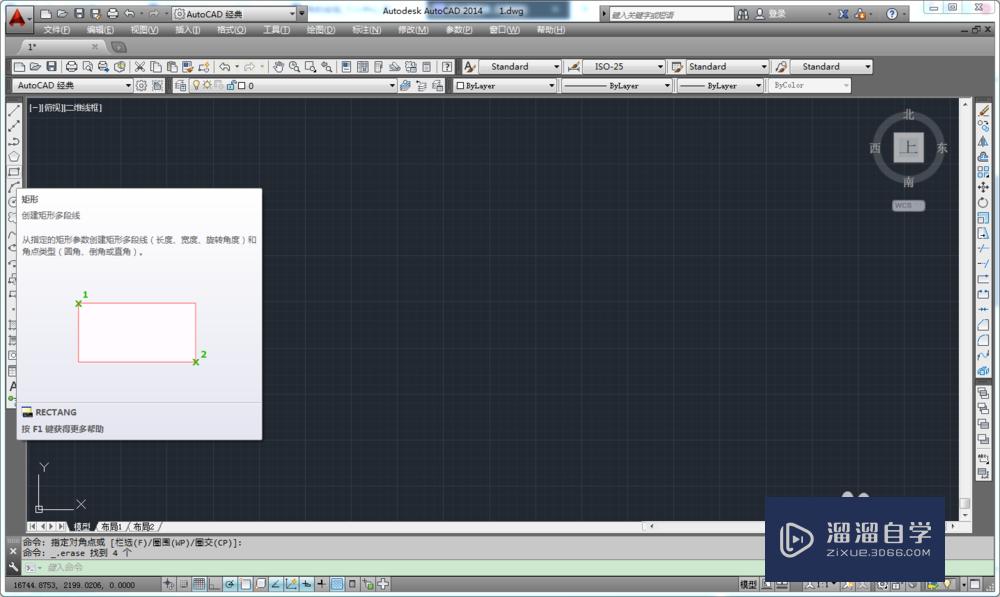
Task: Select the Erase tool in the modify toolbar
Action: pyautogui.click(x=983, y=110)
